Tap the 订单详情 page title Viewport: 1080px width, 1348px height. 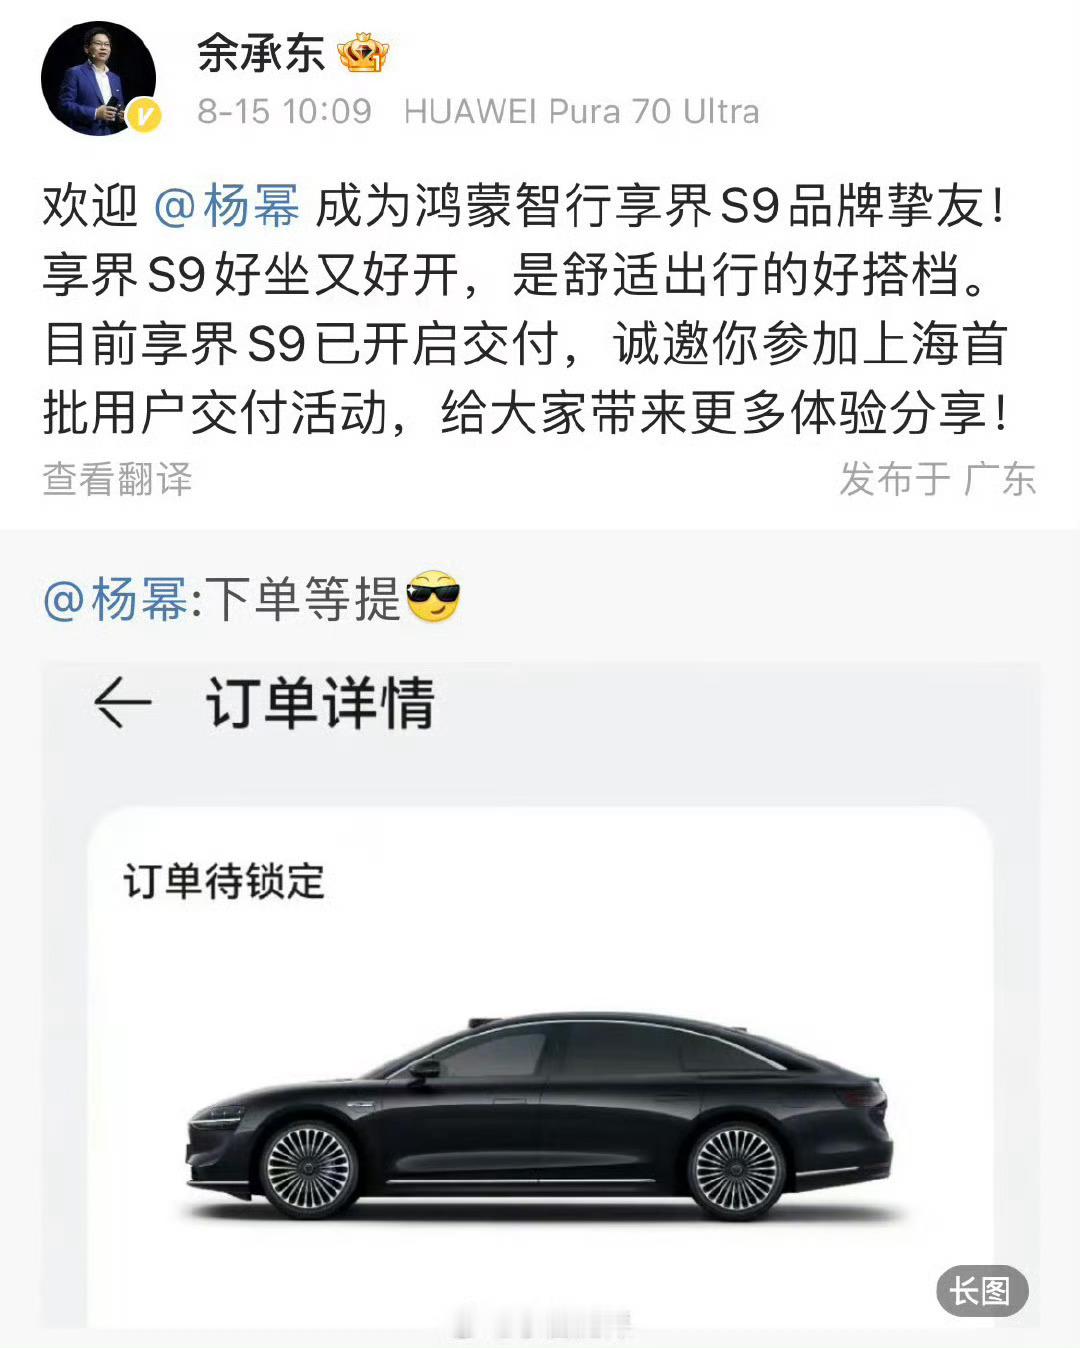[320, 703]
